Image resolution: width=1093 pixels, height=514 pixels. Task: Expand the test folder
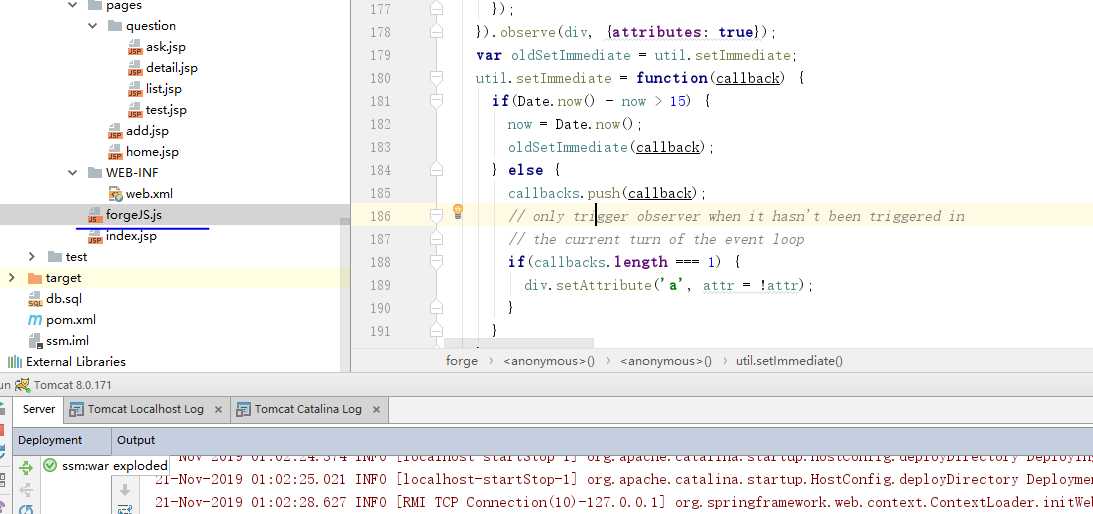(32, 257)
